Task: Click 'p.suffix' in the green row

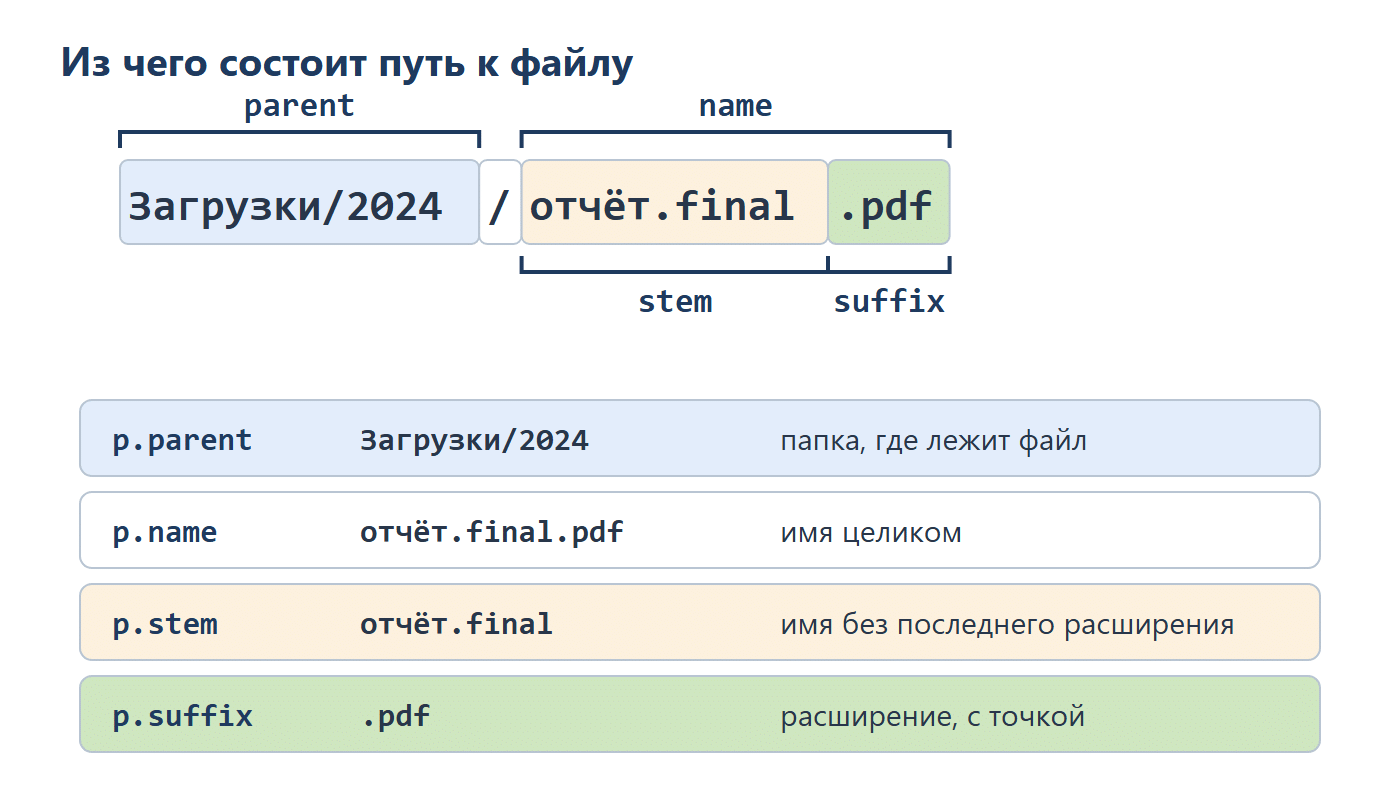Action: (x=182, y=716)
